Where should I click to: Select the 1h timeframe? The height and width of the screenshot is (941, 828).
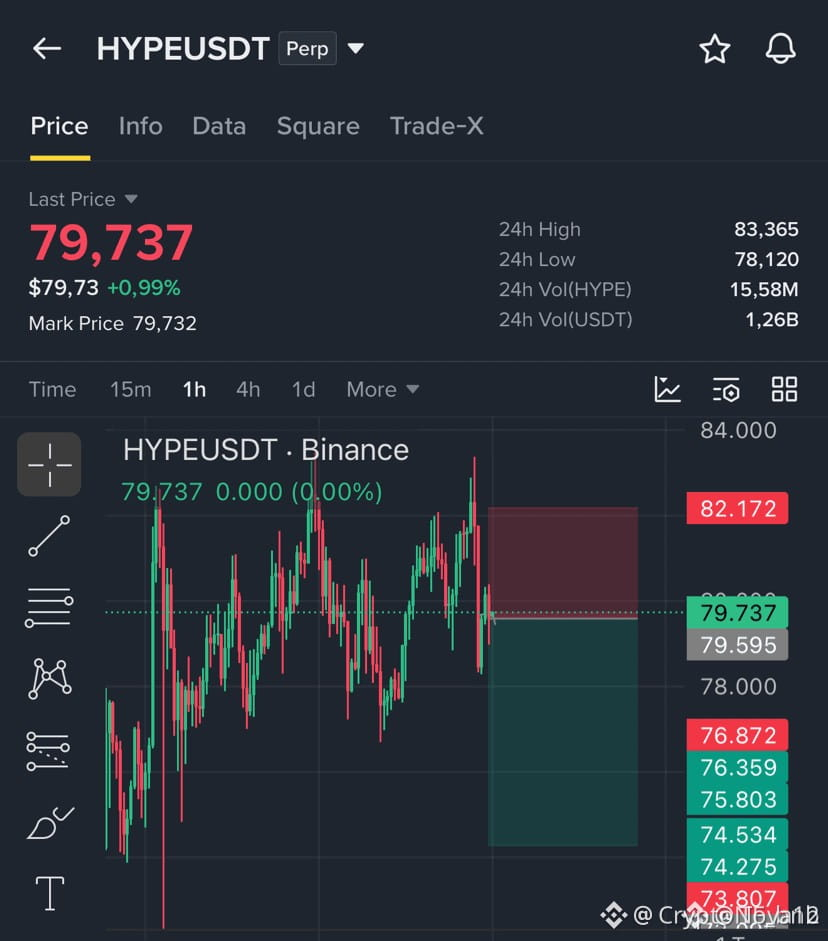[x=194, y=389]
